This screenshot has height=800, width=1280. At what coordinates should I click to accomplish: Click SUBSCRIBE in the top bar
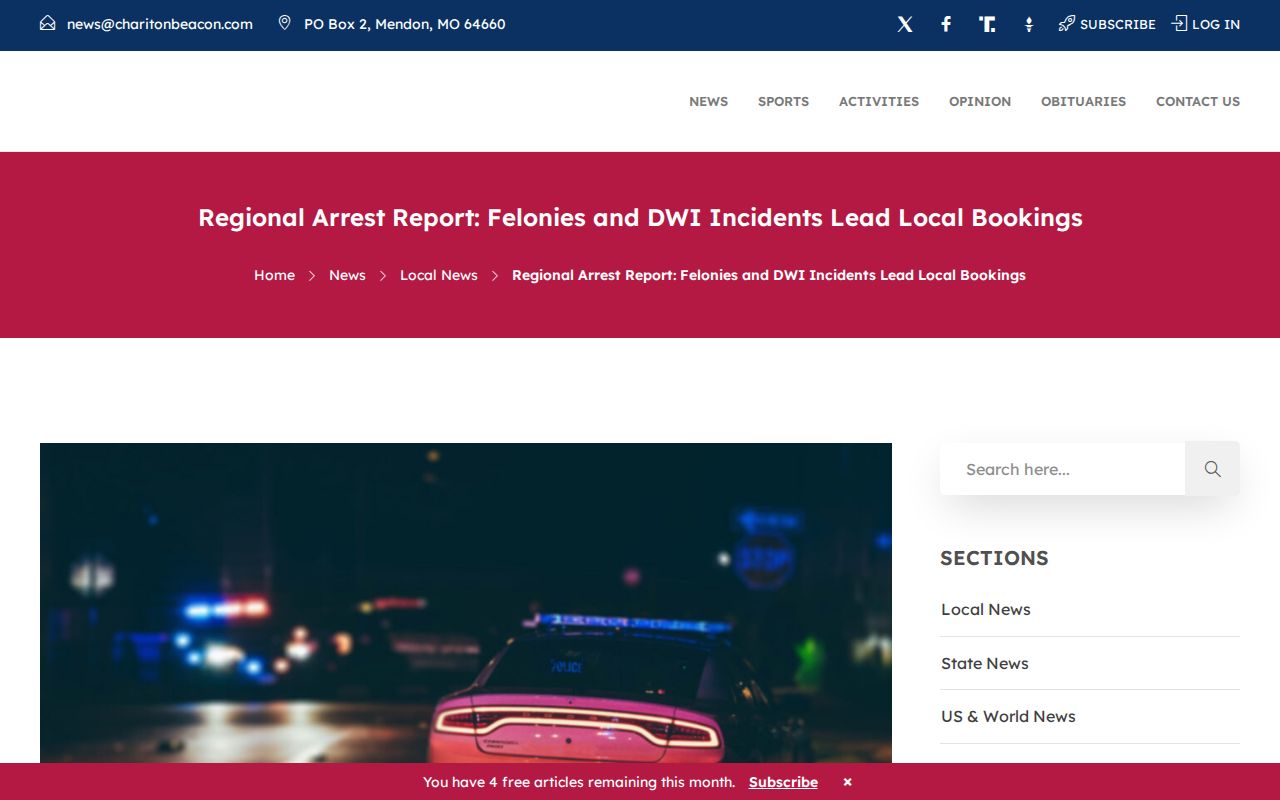1118,24
